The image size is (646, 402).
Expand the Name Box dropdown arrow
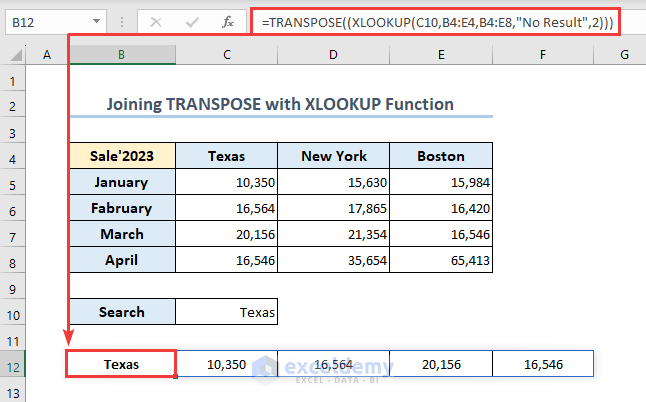[x=95, y=20]
